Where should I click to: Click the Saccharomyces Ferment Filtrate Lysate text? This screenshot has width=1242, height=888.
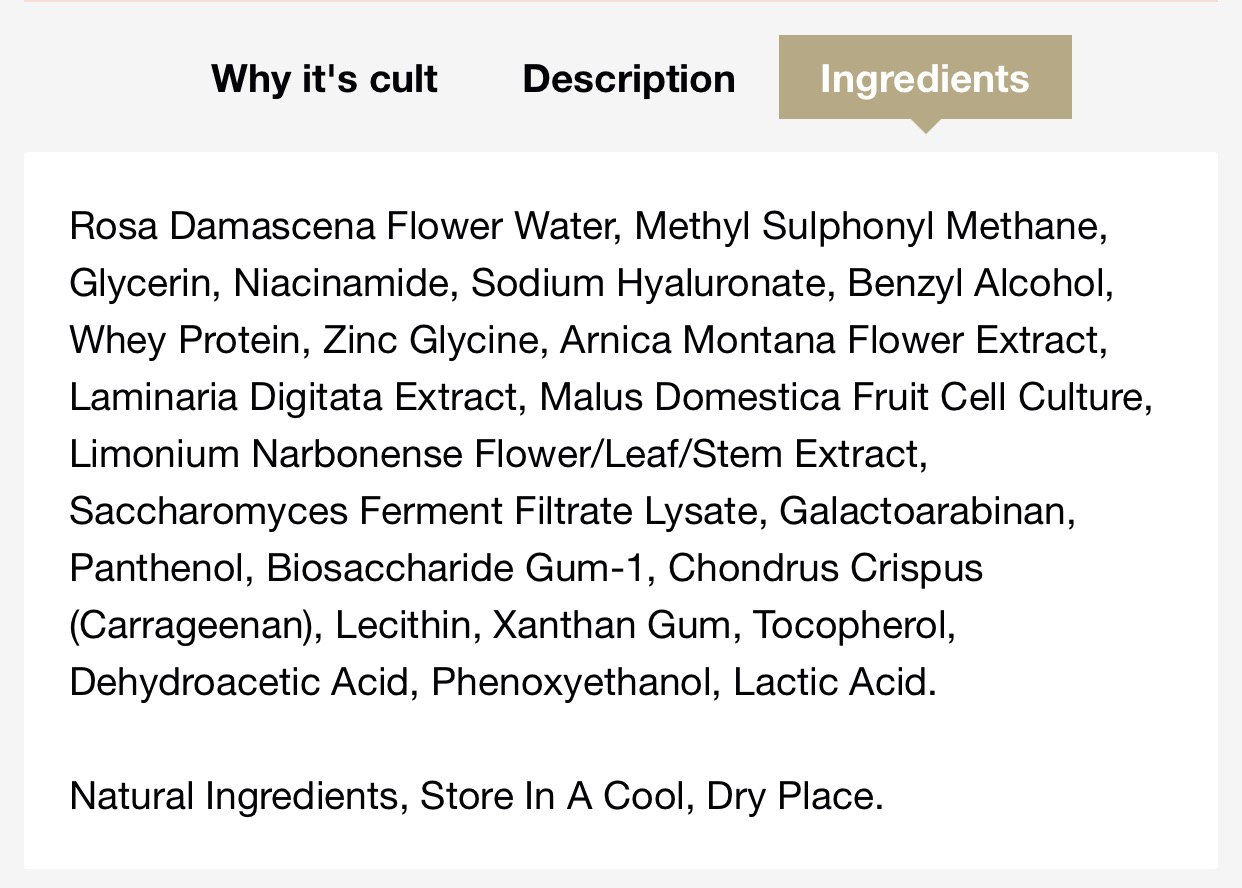[x=412, y=512]
